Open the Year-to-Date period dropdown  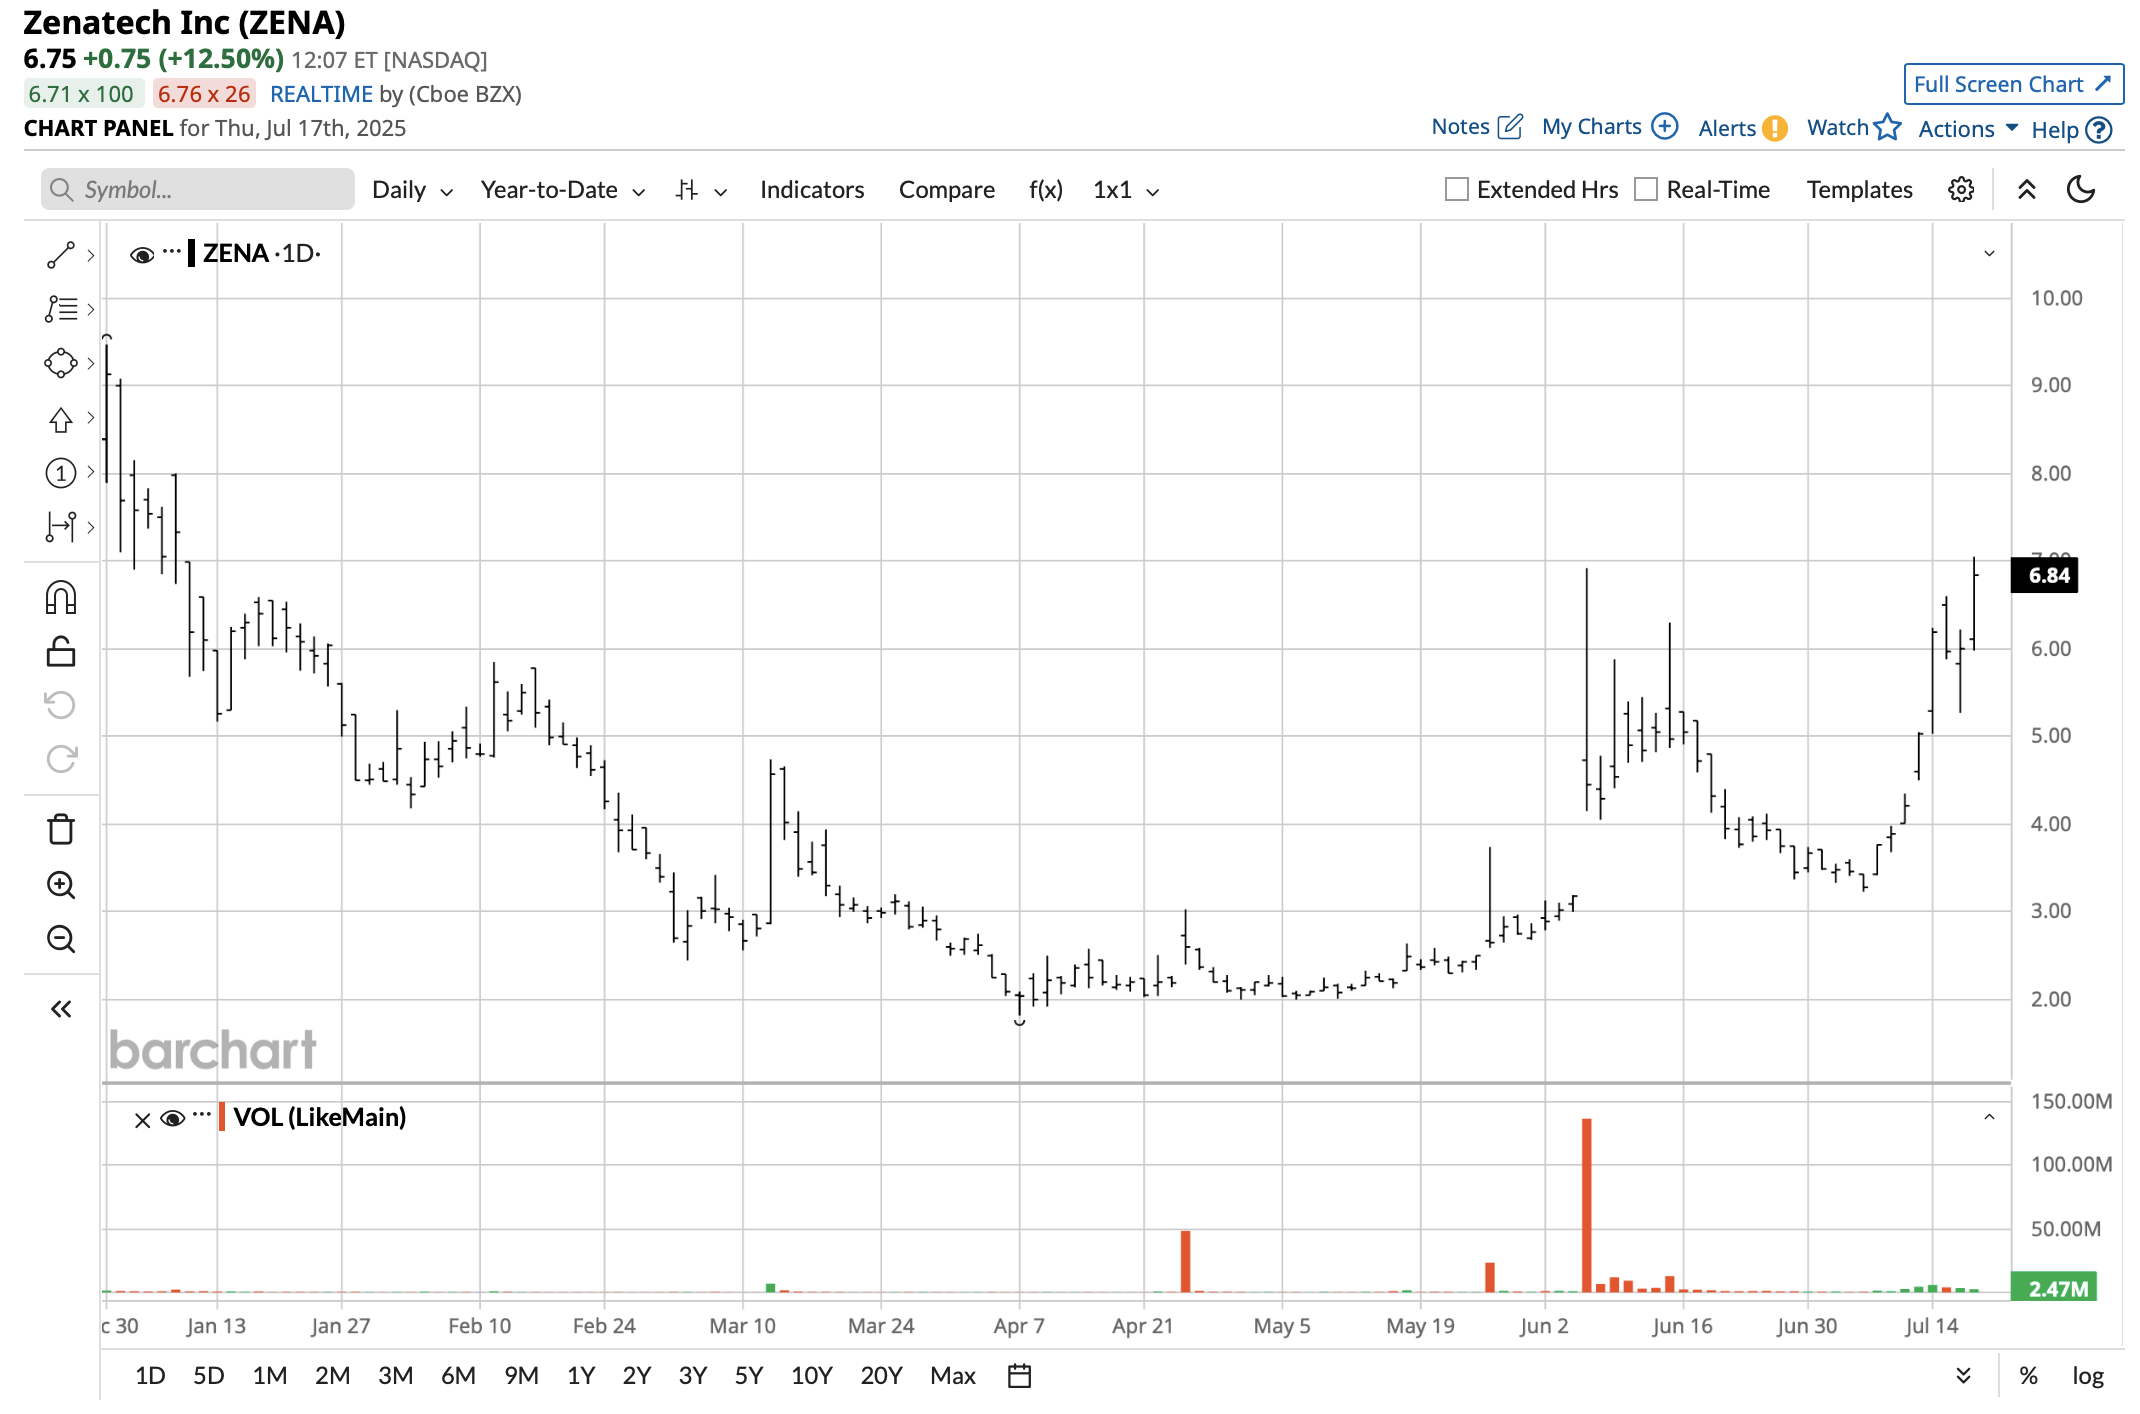562,190
